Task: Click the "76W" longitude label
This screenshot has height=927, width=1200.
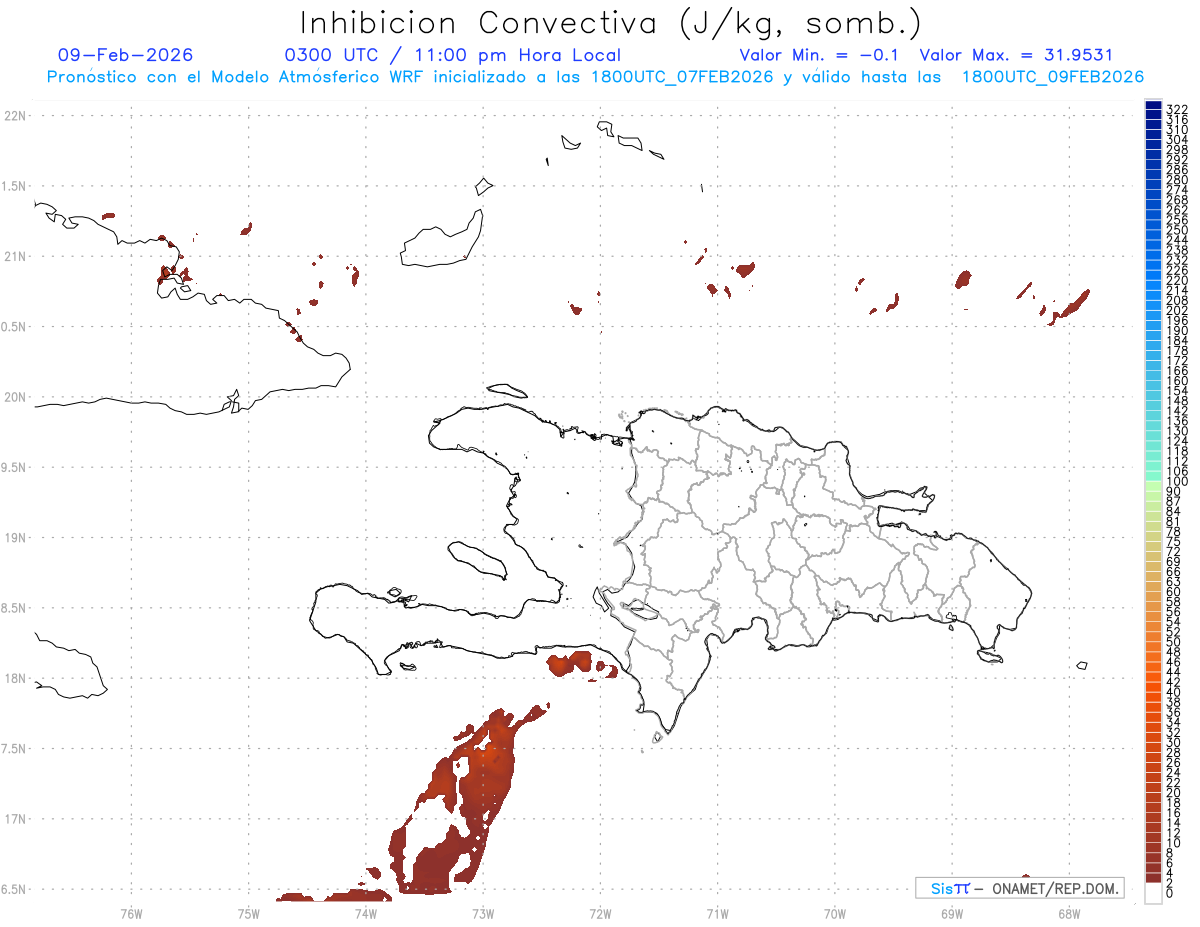Action: [131, 912]
